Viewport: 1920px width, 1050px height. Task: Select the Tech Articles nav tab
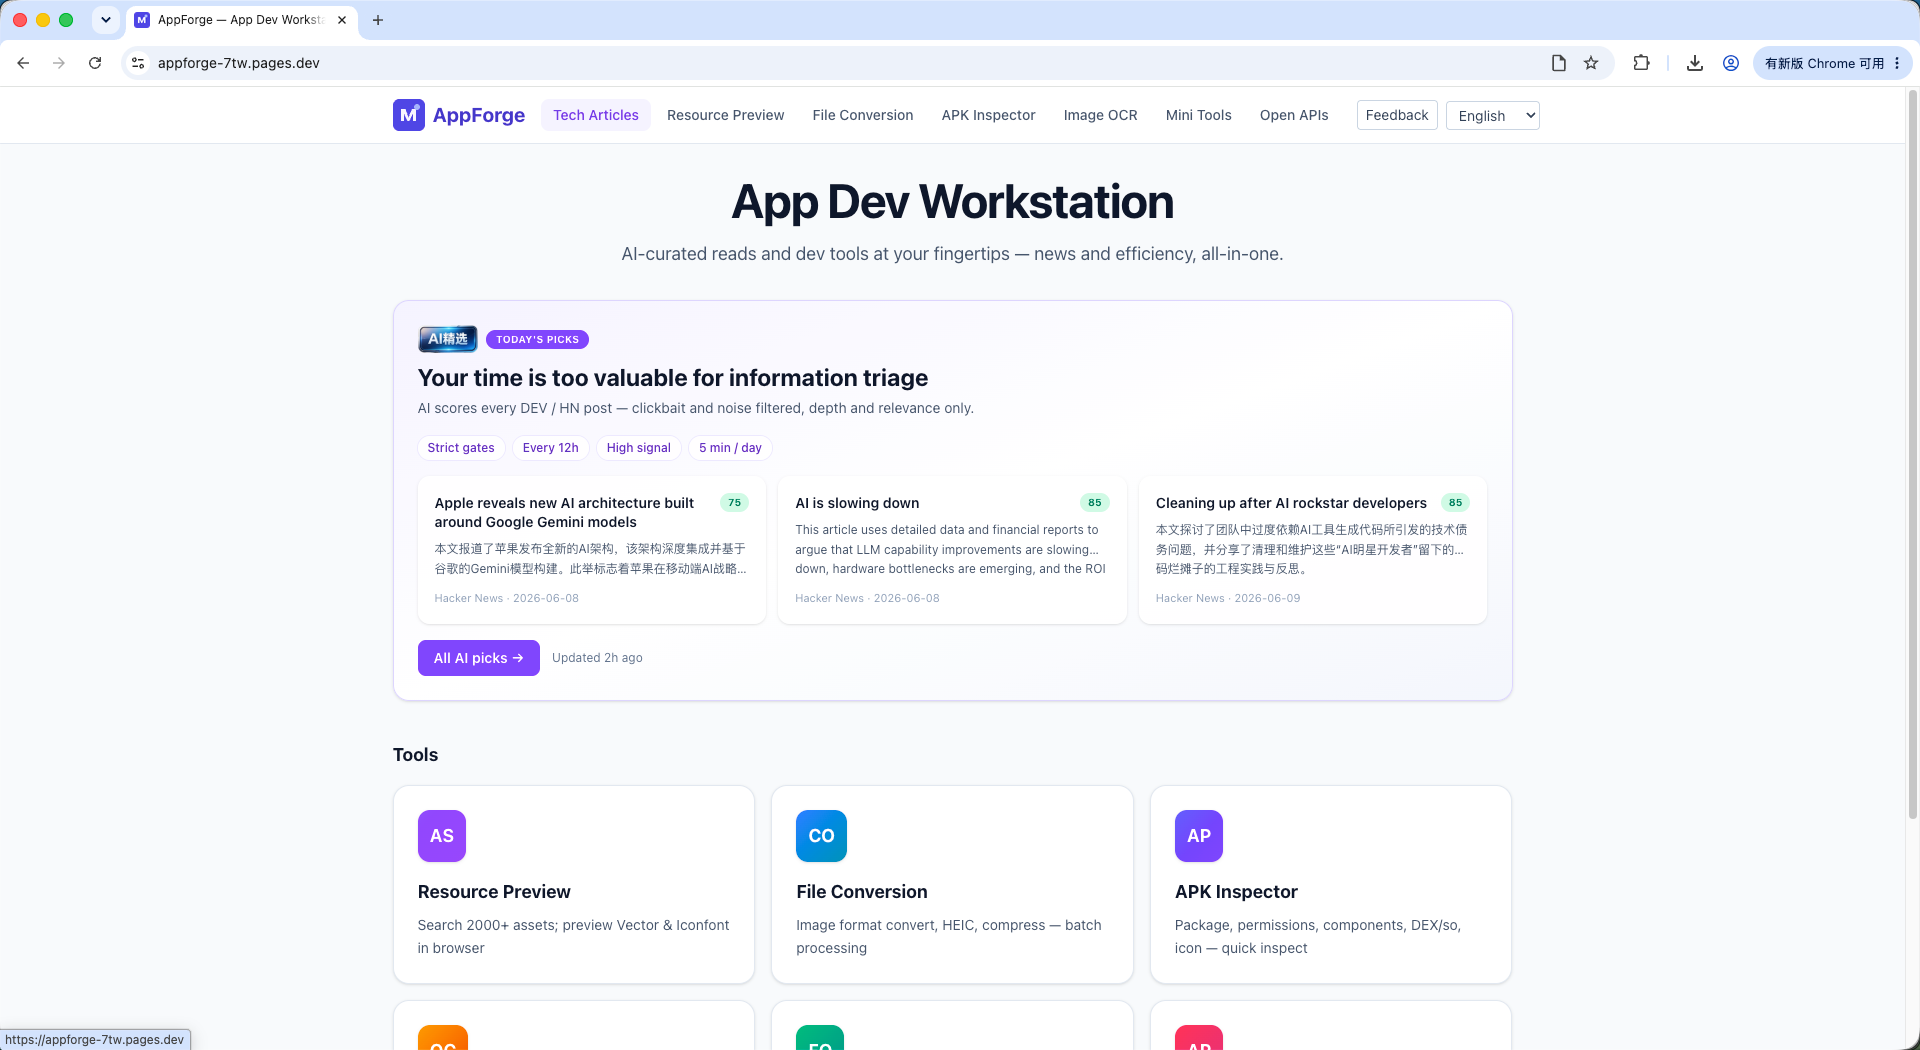tap(596, 115)
